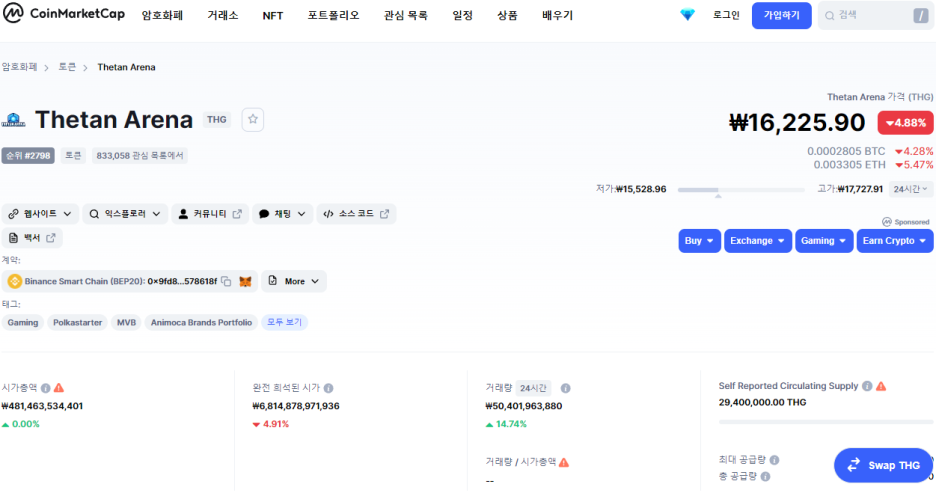This screenshot has height=493, width=936.
Task: Click the THG ticker badge
Action: click(217, 120)
